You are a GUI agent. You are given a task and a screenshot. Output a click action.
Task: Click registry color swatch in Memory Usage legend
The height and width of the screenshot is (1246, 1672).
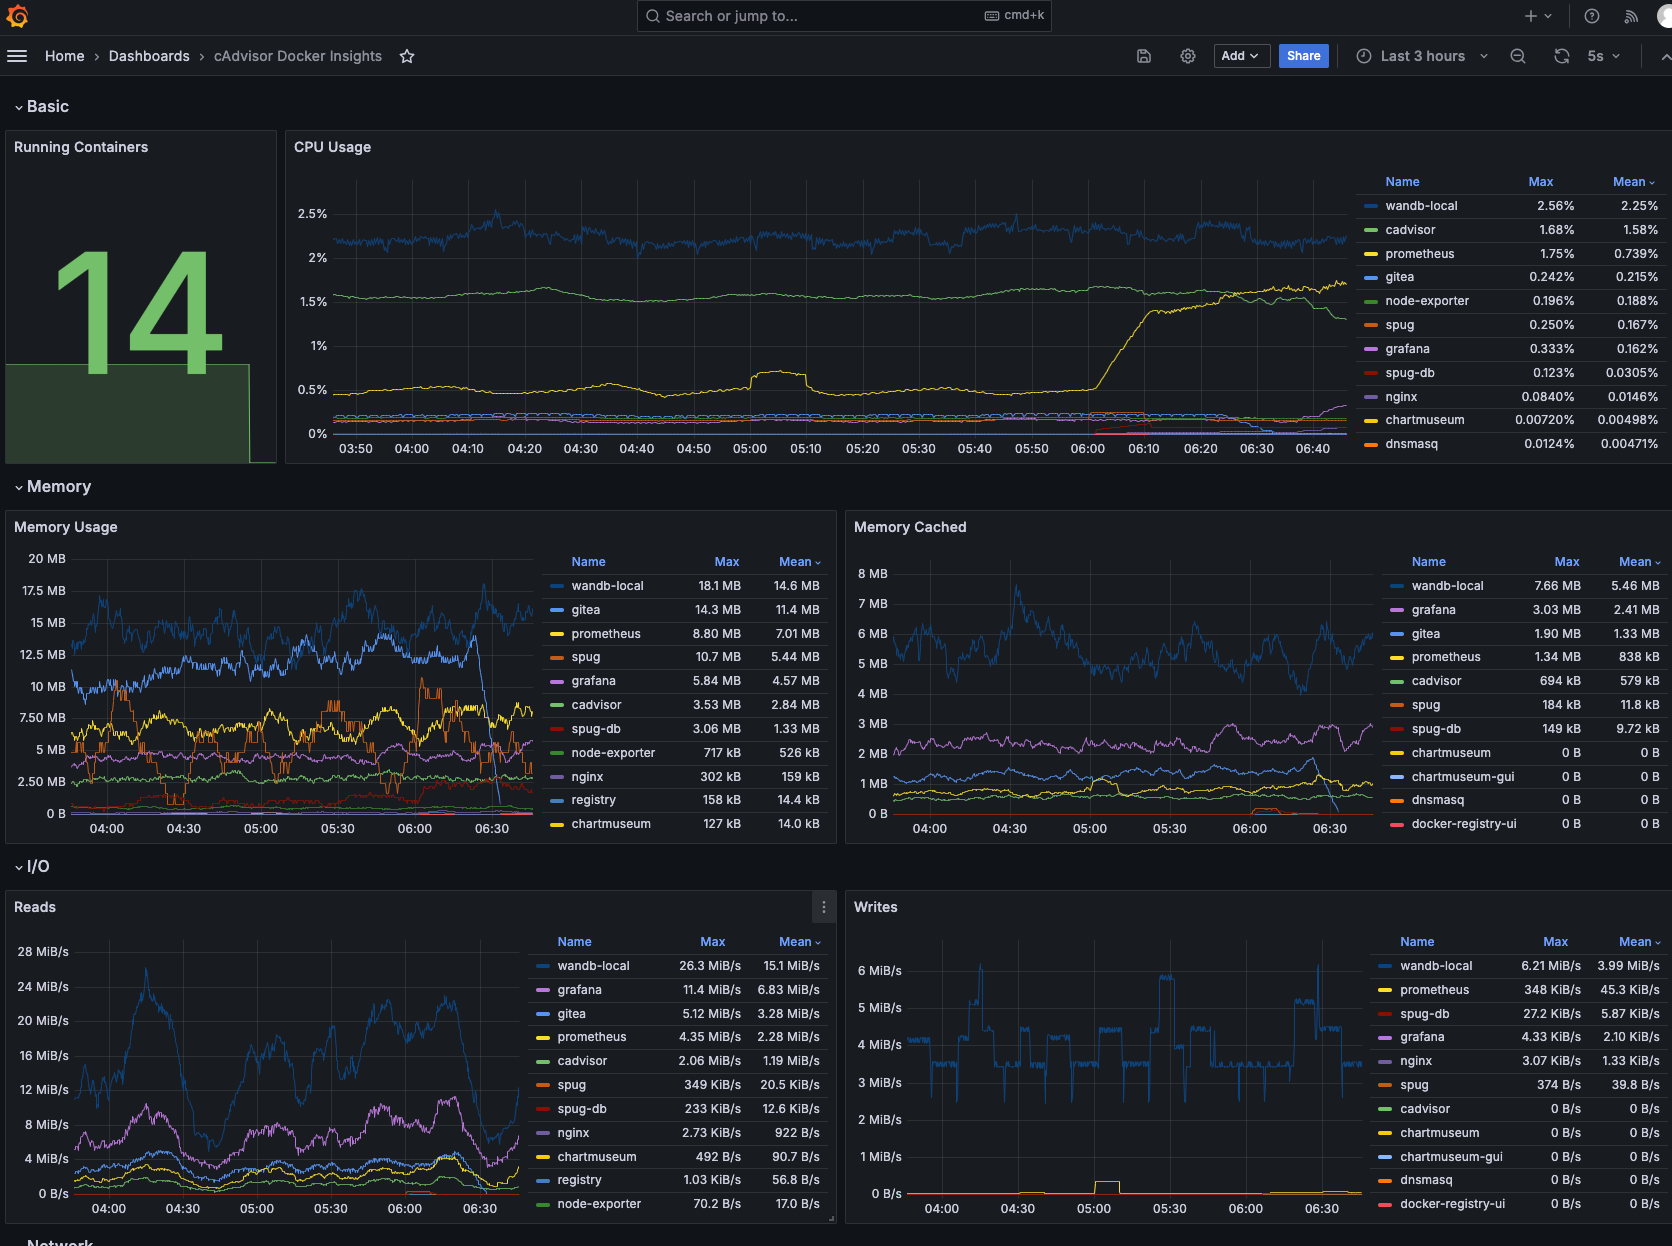pyautogui.click(x=557, y=800)
